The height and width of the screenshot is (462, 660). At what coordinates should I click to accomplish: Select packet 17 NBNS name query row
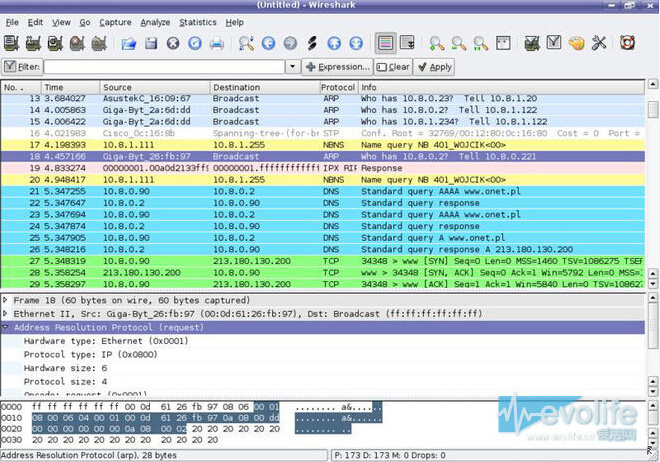pyautogui.click(x=323, y=145)
